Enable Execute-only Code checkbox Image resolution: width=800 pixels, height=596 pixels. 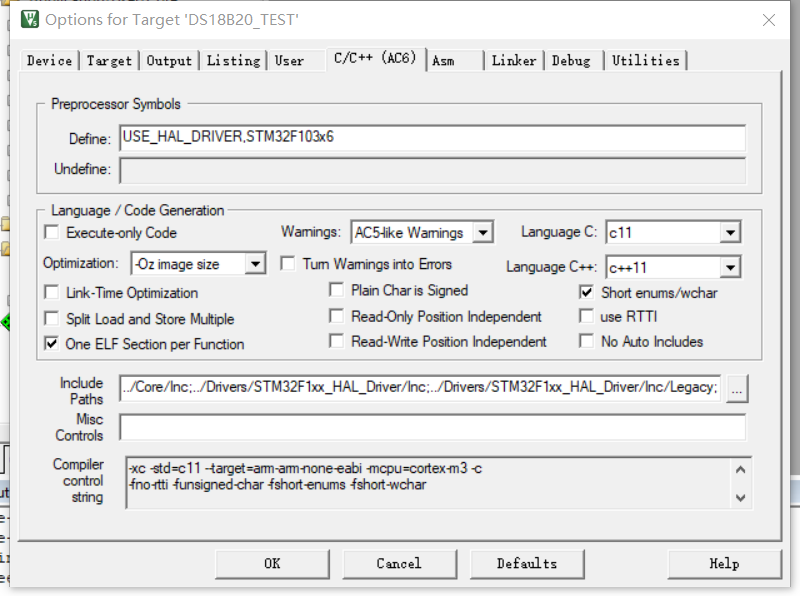(x=52, y=233)
